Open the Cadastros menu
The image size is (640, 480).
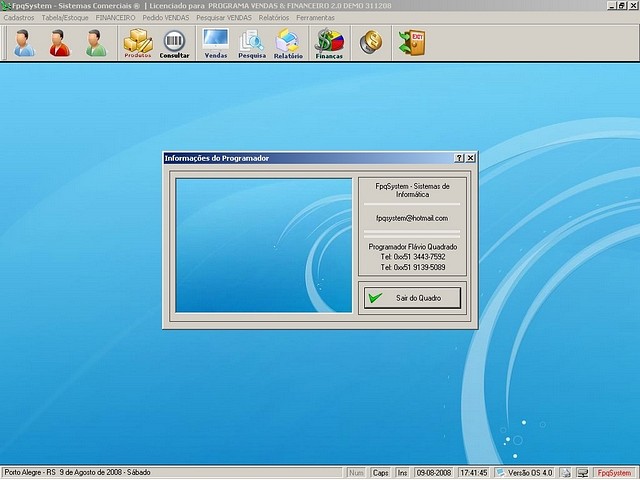19,18
